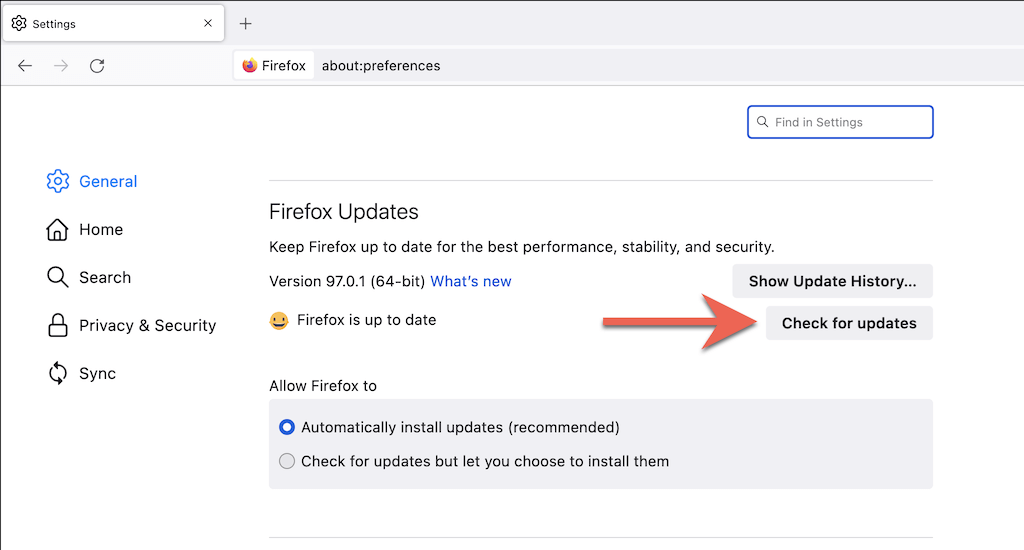Close the Settings tab
The width and height of the screenshot is (1024, 550).
208,23
